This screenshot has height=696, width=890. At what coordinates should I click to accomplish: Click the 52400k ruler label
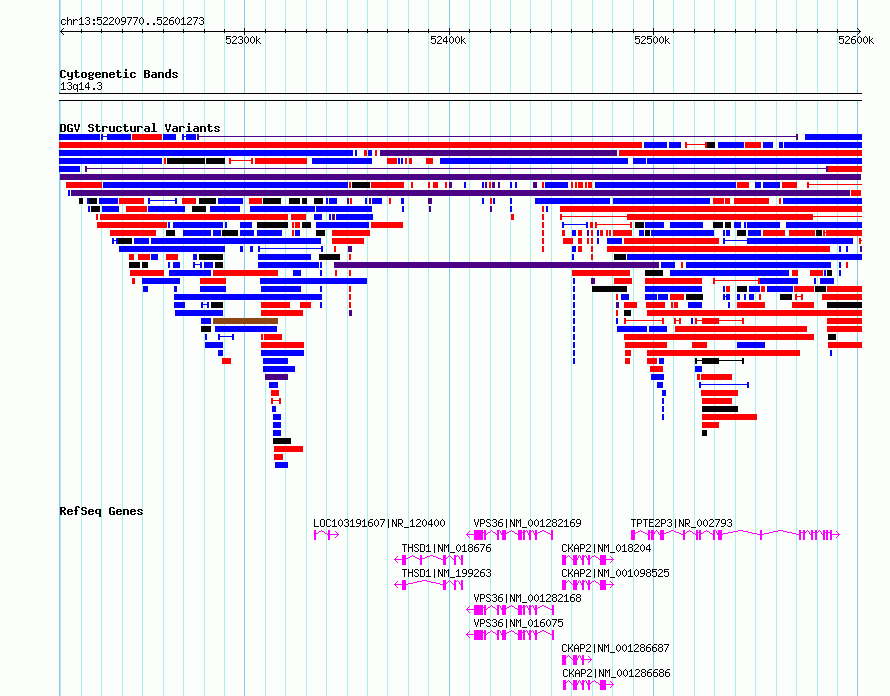[448, 40]
